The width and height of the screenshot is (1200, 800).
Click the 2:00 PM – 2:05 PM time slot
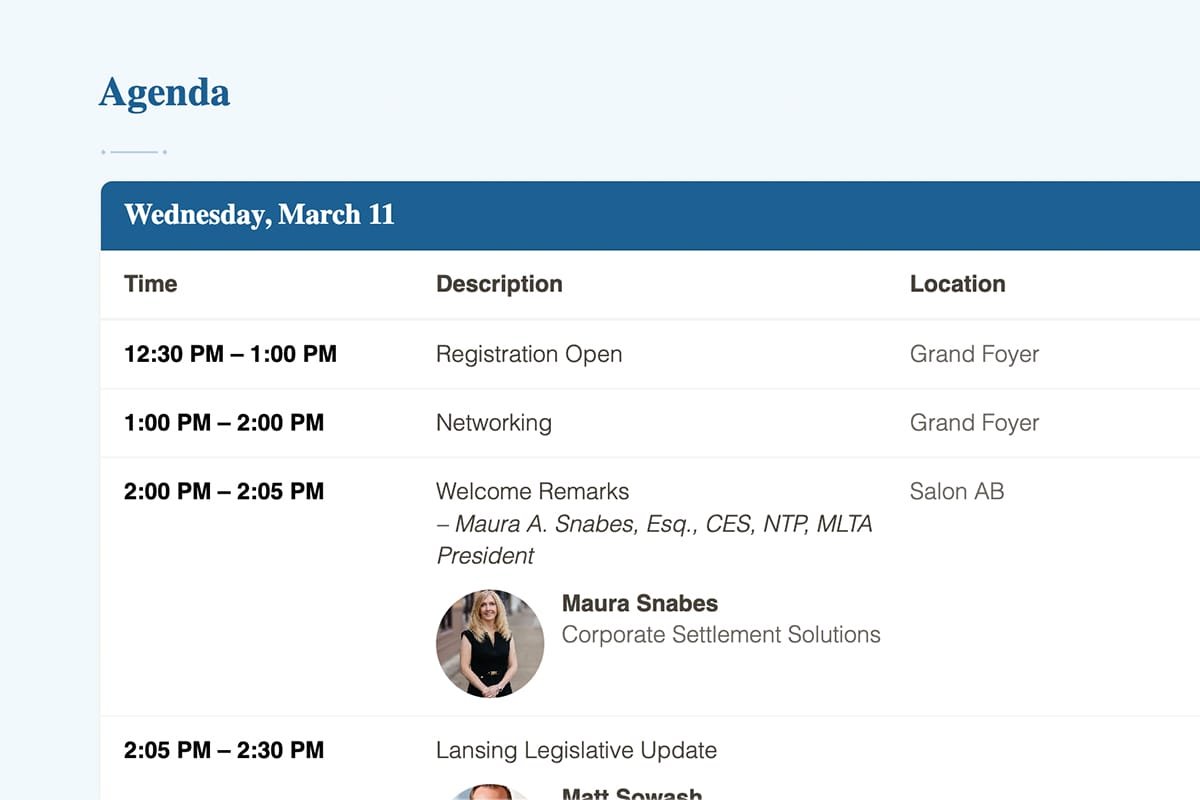[224, 491]
